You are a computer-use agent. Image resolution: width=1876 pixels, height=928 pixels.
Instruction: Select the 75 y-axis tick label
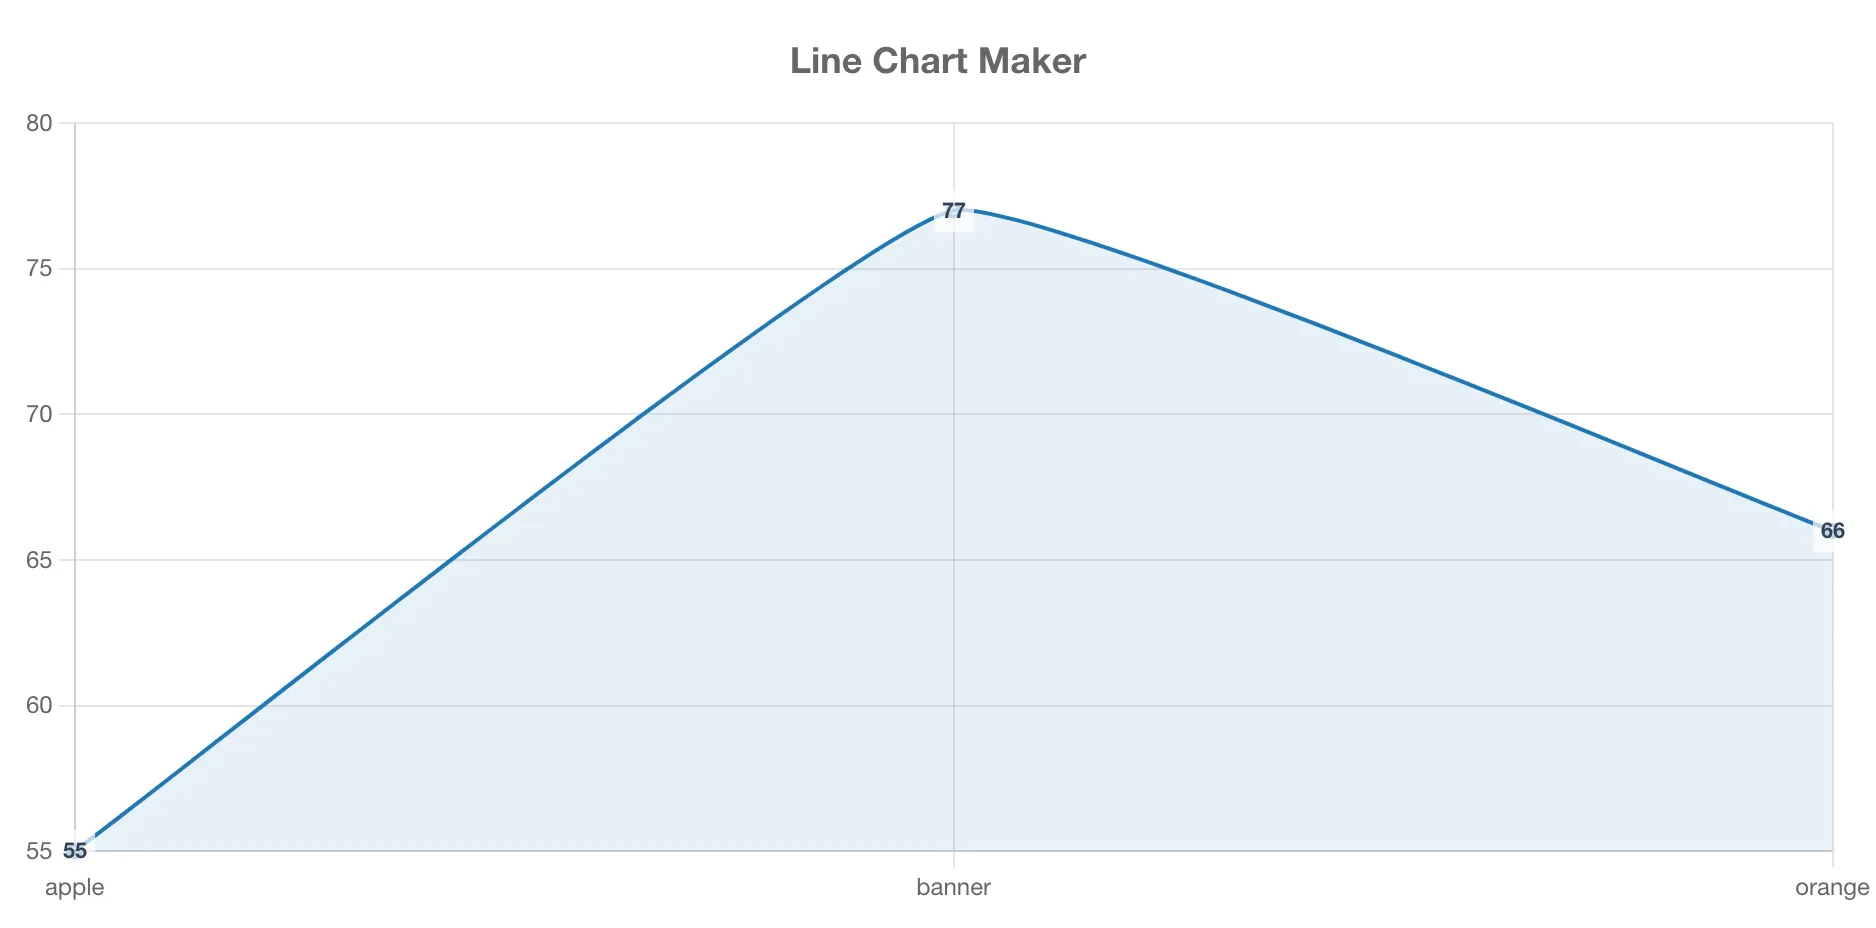(x=39, y=269)
